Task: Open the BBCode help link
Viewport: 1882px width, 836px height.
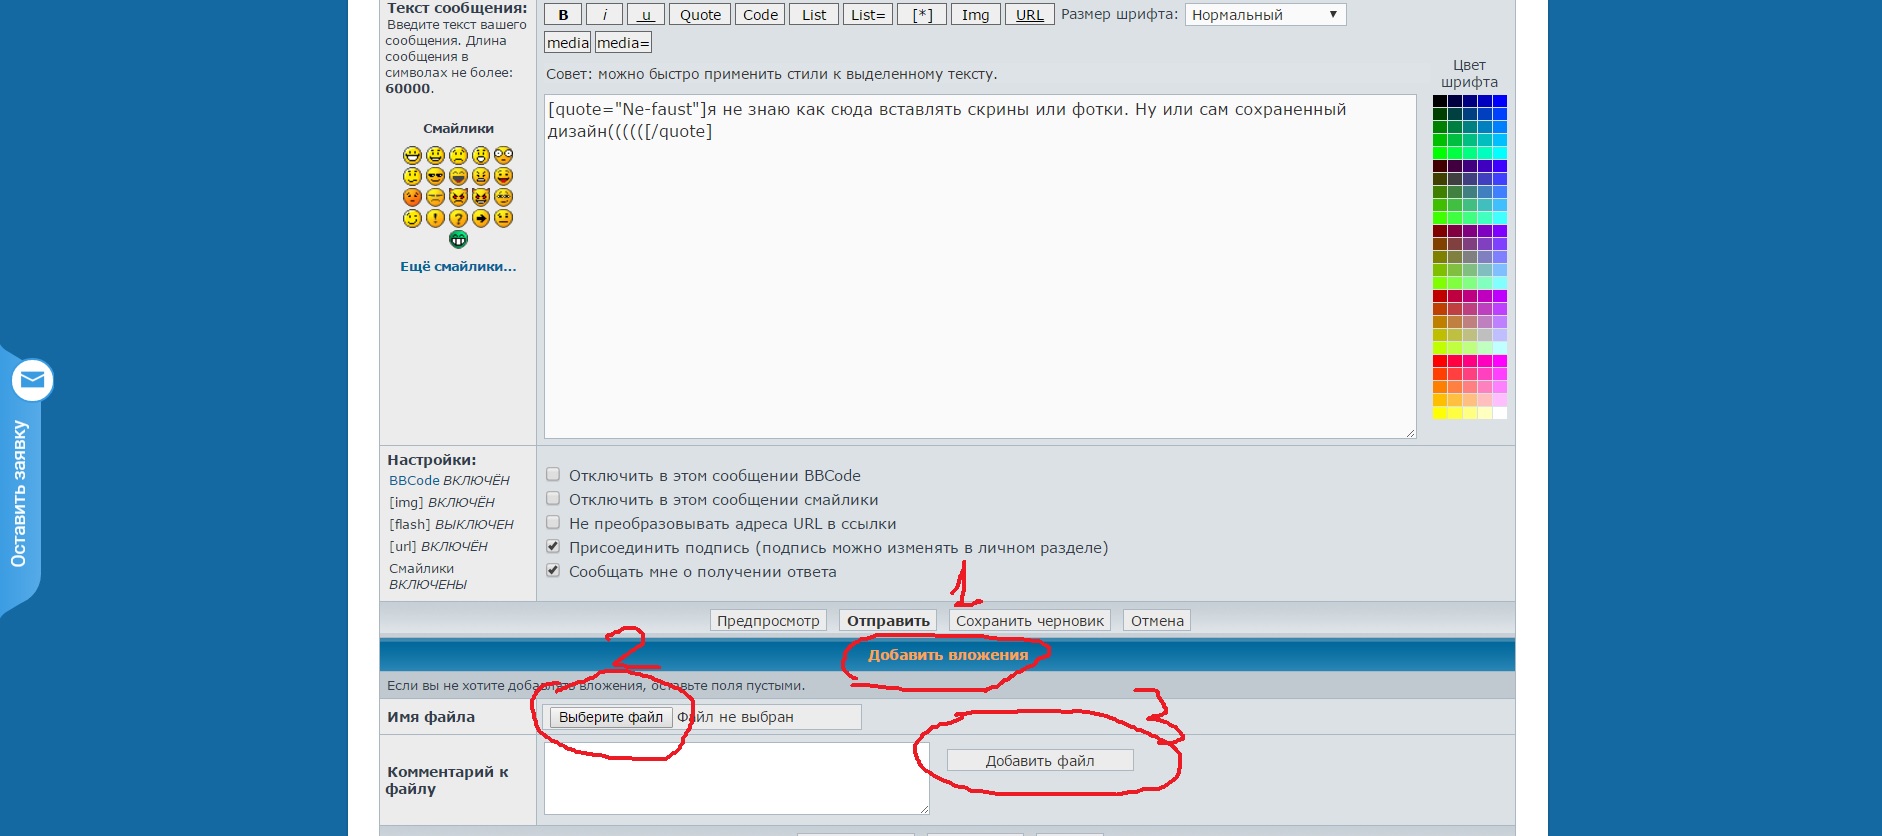Action: pyautogui.click(x=414, y=481)
